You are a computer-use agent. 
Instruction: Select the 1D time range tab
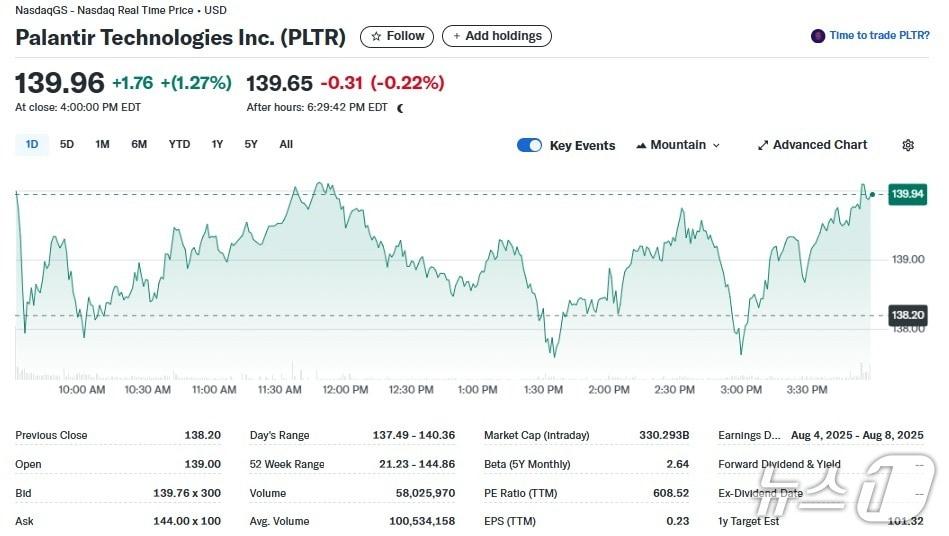[32, 144]
